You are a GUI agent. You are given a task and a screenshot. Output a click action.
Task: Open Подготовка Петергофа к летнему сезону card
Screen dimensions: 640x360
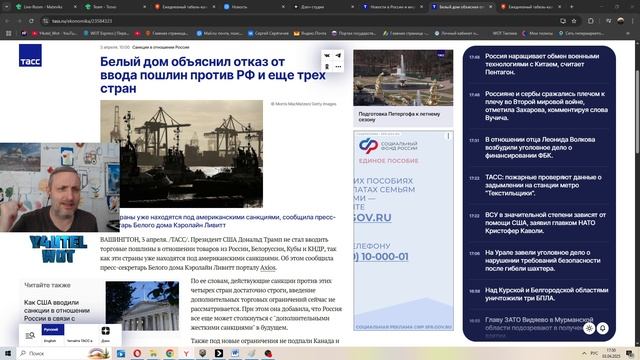pos(403,117)
